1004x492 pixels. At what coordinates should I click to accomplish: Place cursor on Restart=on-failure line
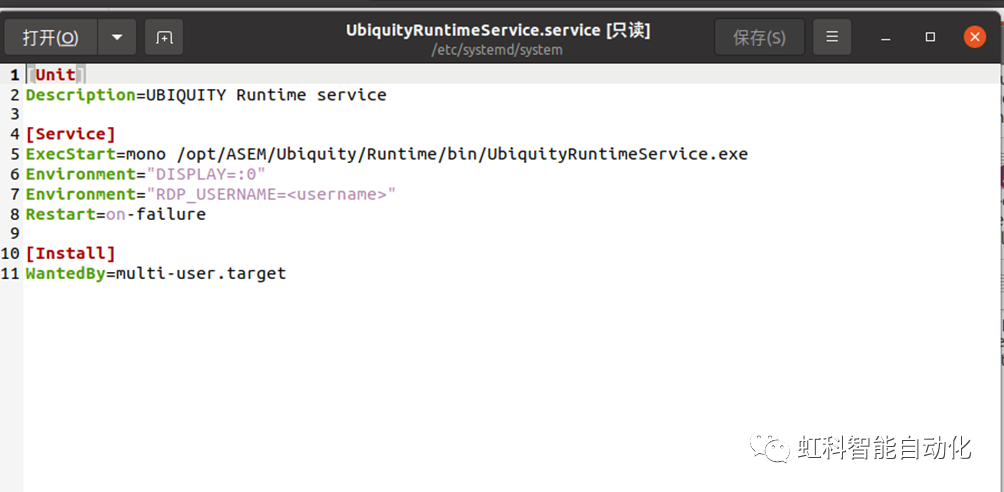(115, 214)
